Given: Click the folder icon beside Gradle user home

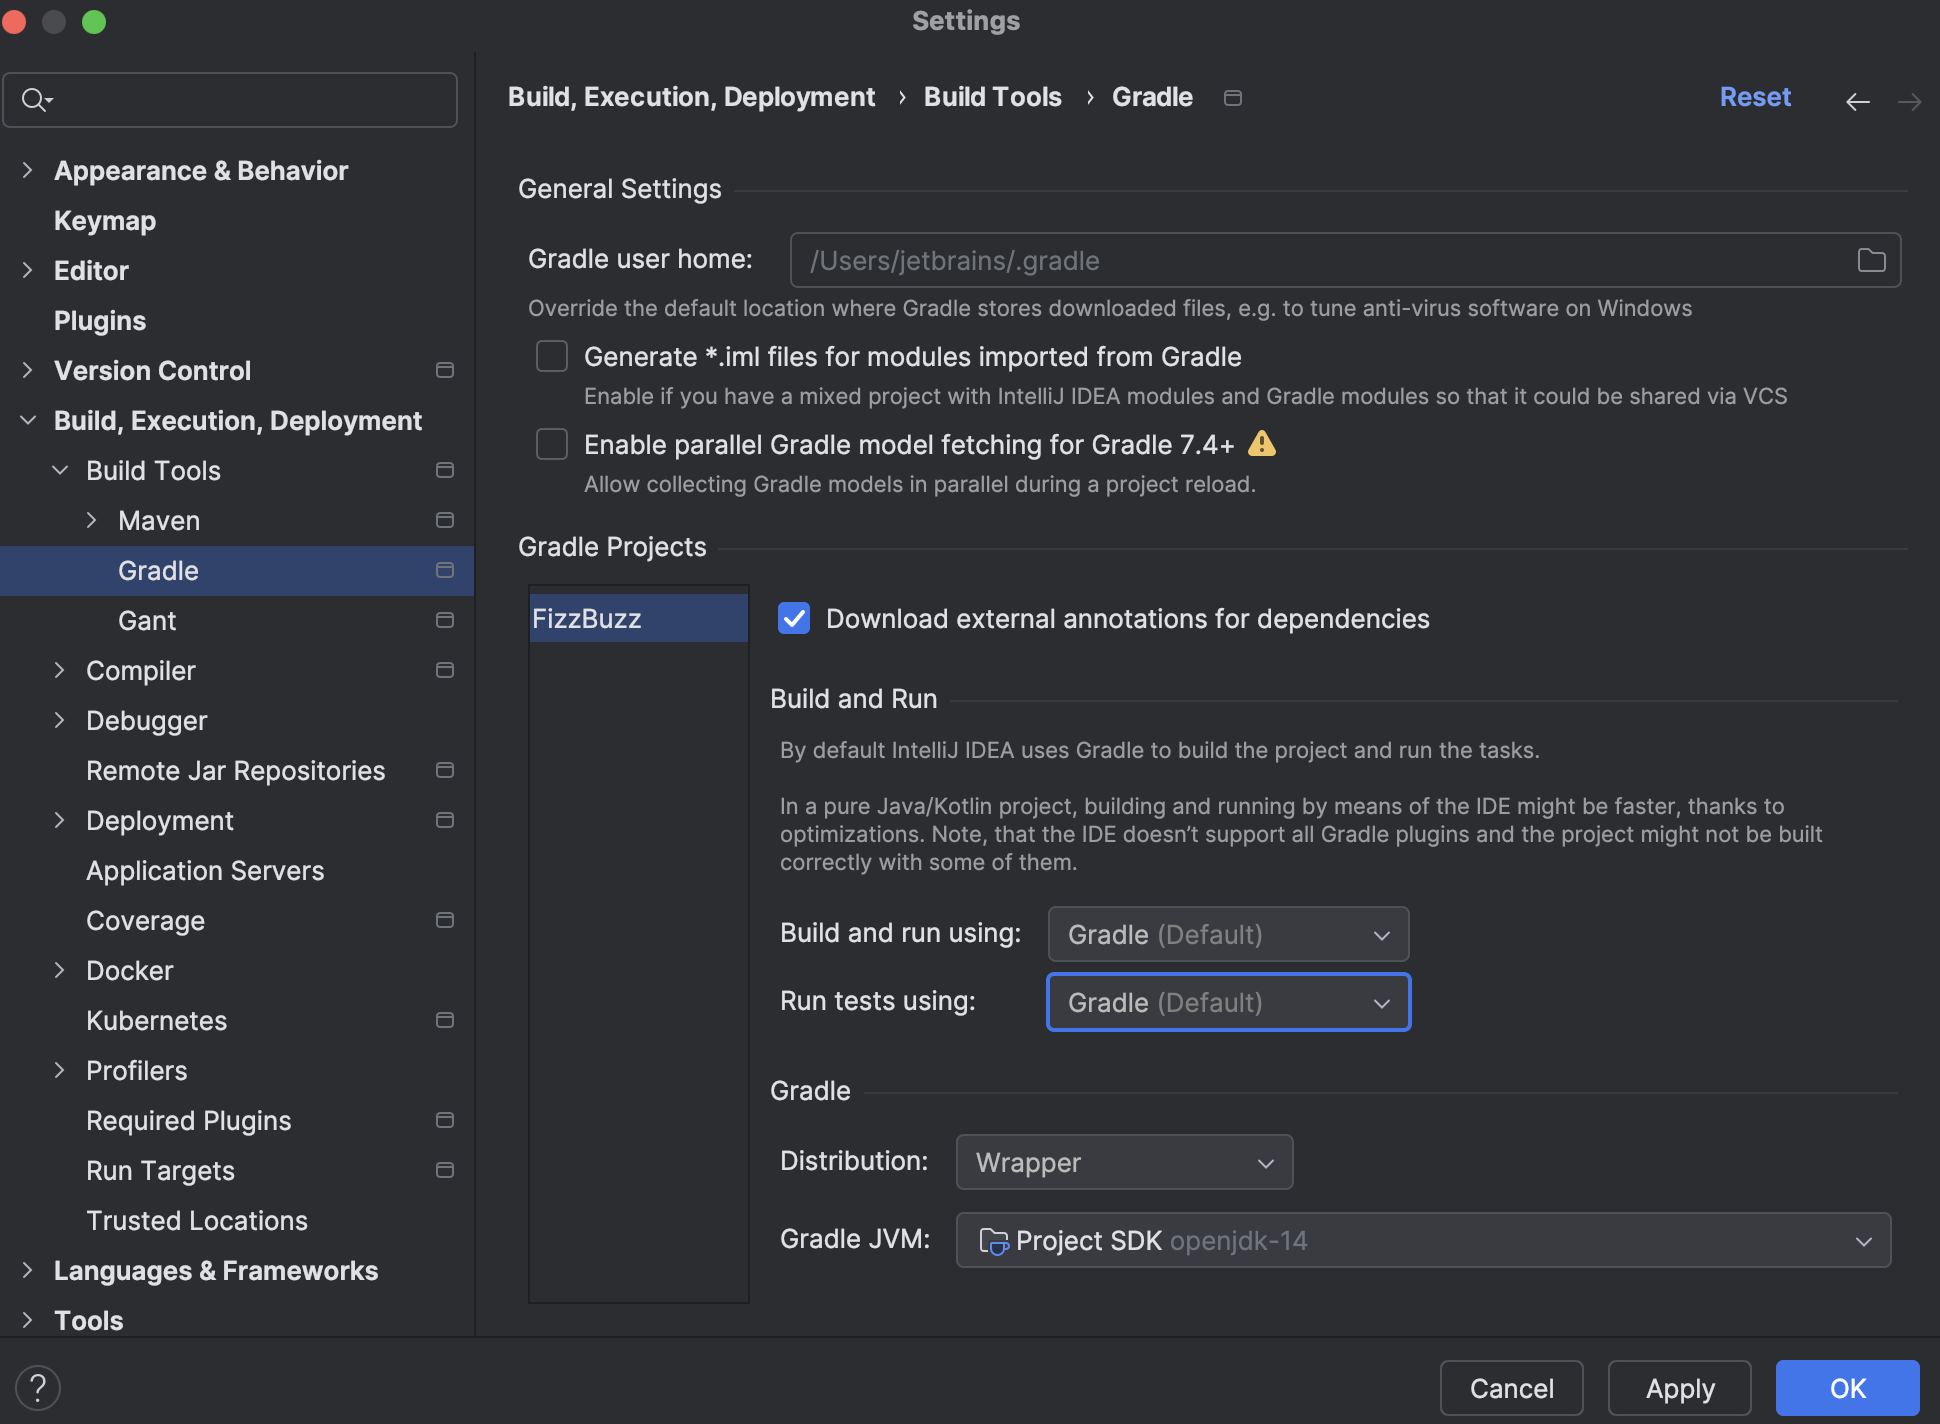Looking at the screenshot, I should [x=1869, y=260].
